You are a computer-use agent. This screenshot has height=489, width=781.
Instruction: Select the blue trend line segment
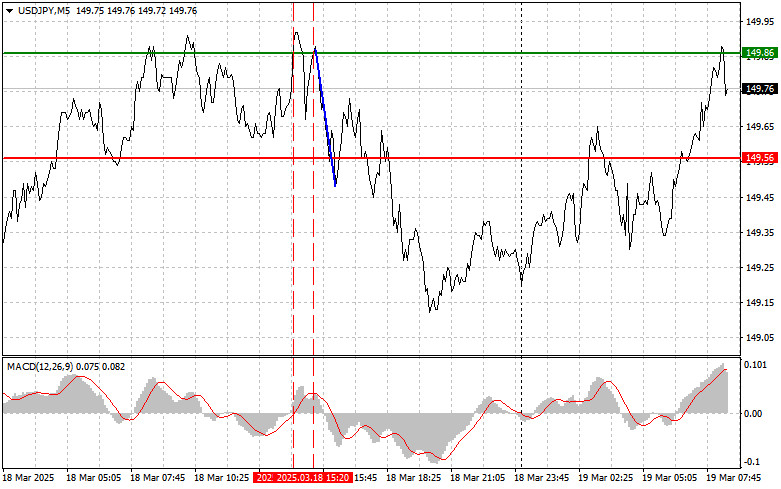pos(325,117)
